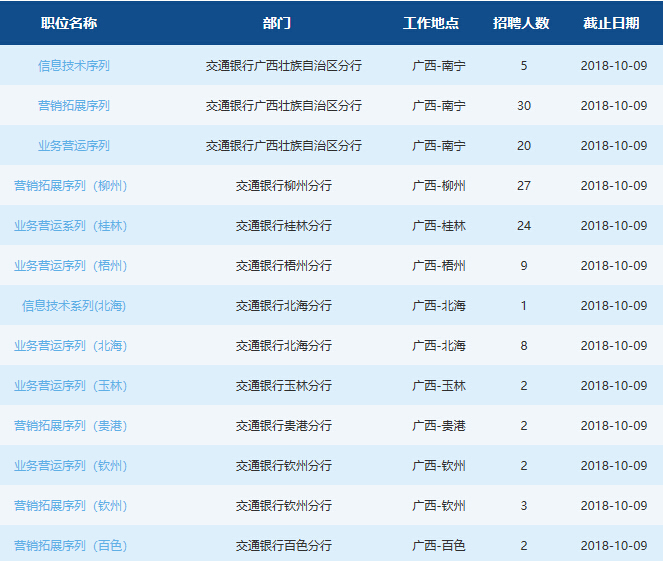663x561 pixels.
Task: Open 业务营运序列（梧州） job link
Action: click(x=71, y=265)
